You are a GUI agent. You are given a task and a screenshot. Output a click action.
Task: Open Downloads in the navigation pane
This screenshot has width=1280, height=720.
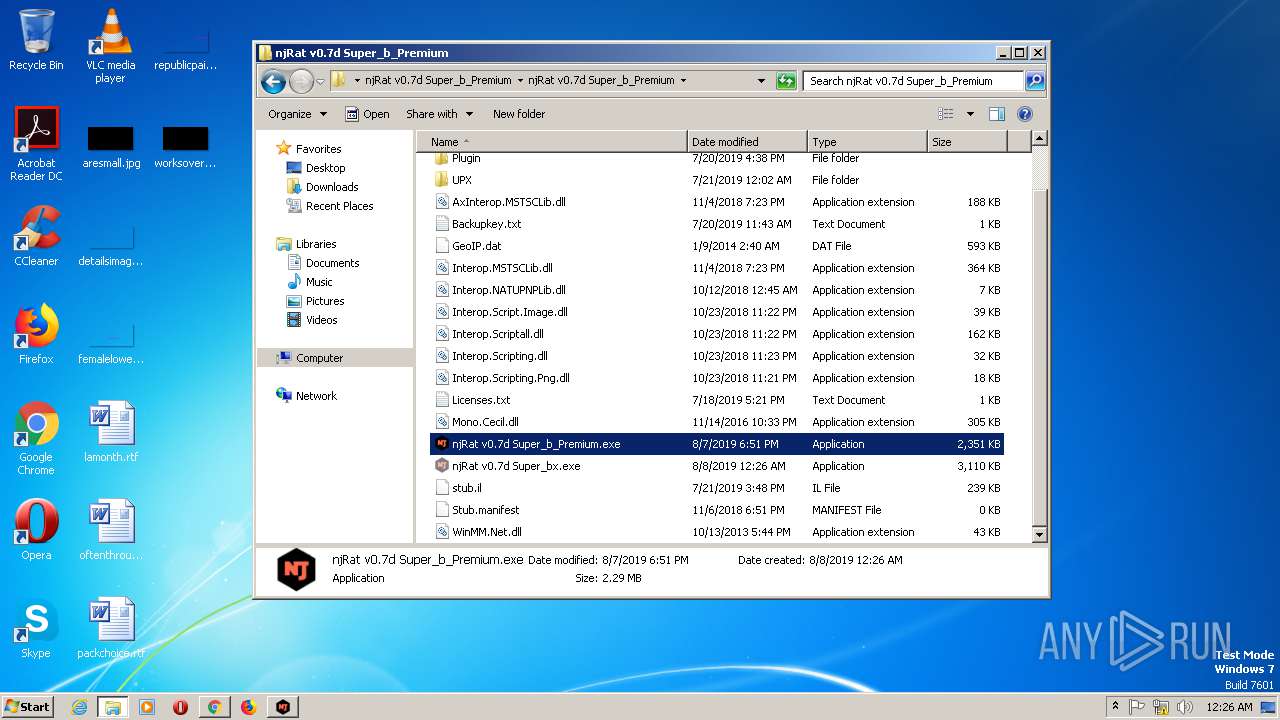[x=322, y=187]
